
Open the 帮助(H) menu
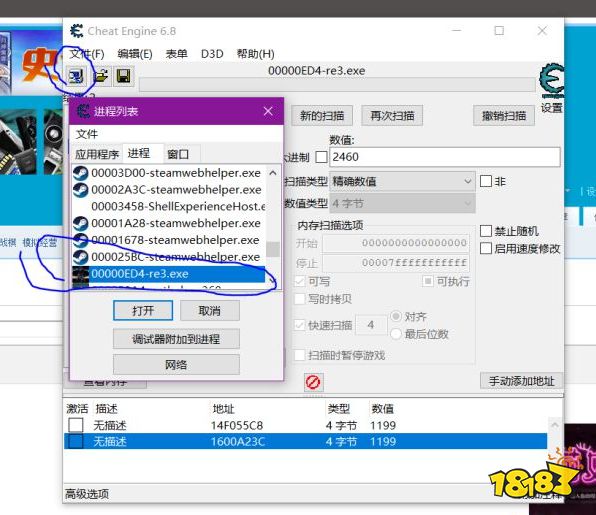(x=255, y=54)
